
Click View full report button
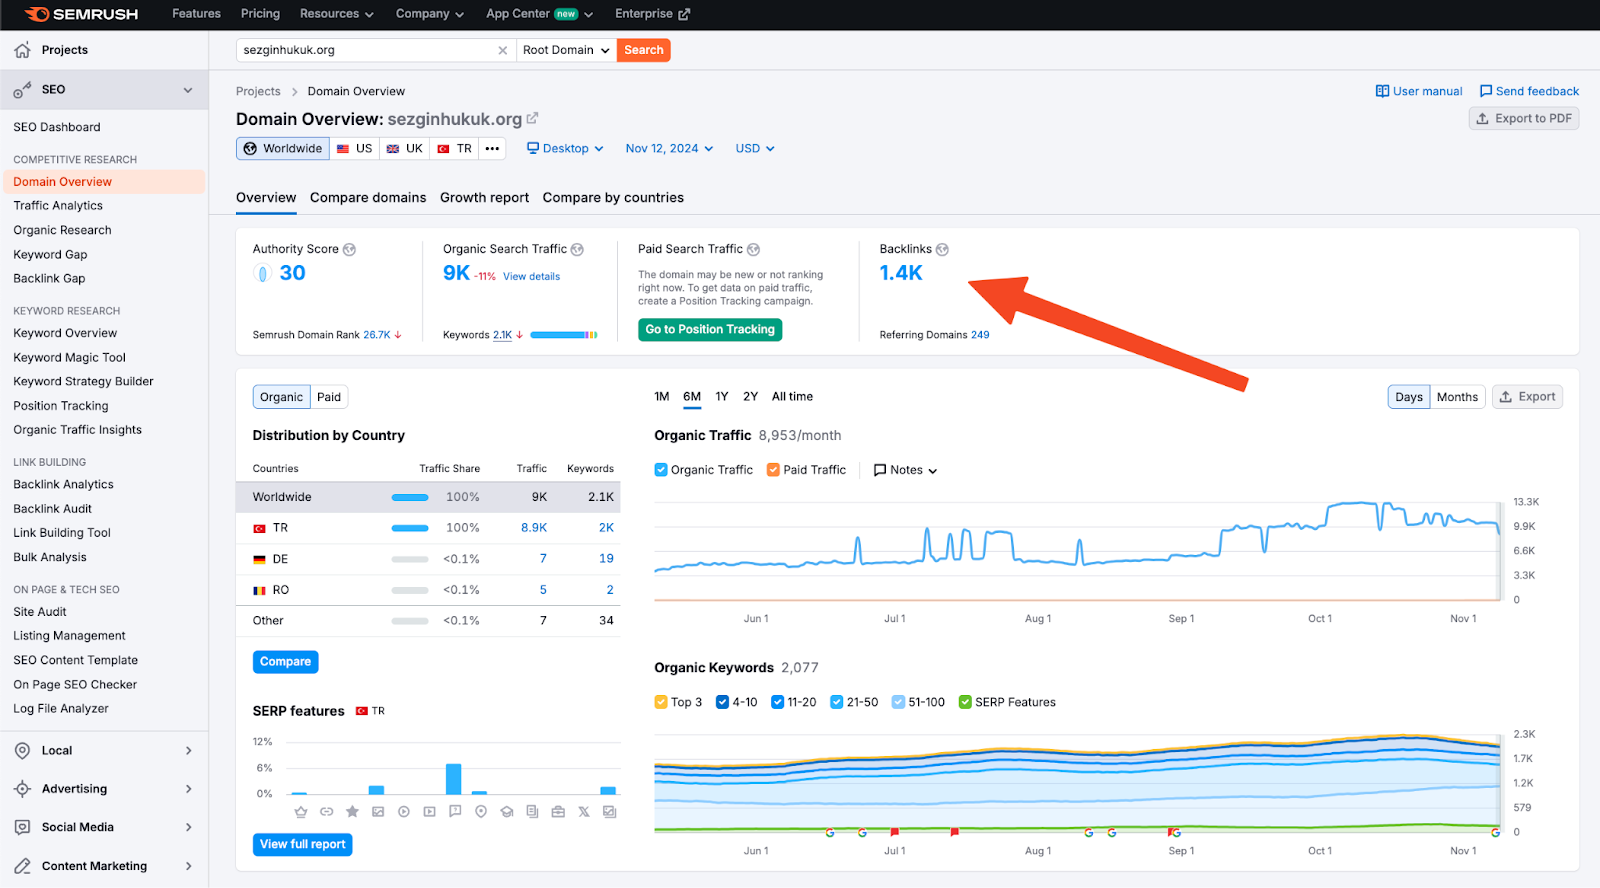click(302, 845)
